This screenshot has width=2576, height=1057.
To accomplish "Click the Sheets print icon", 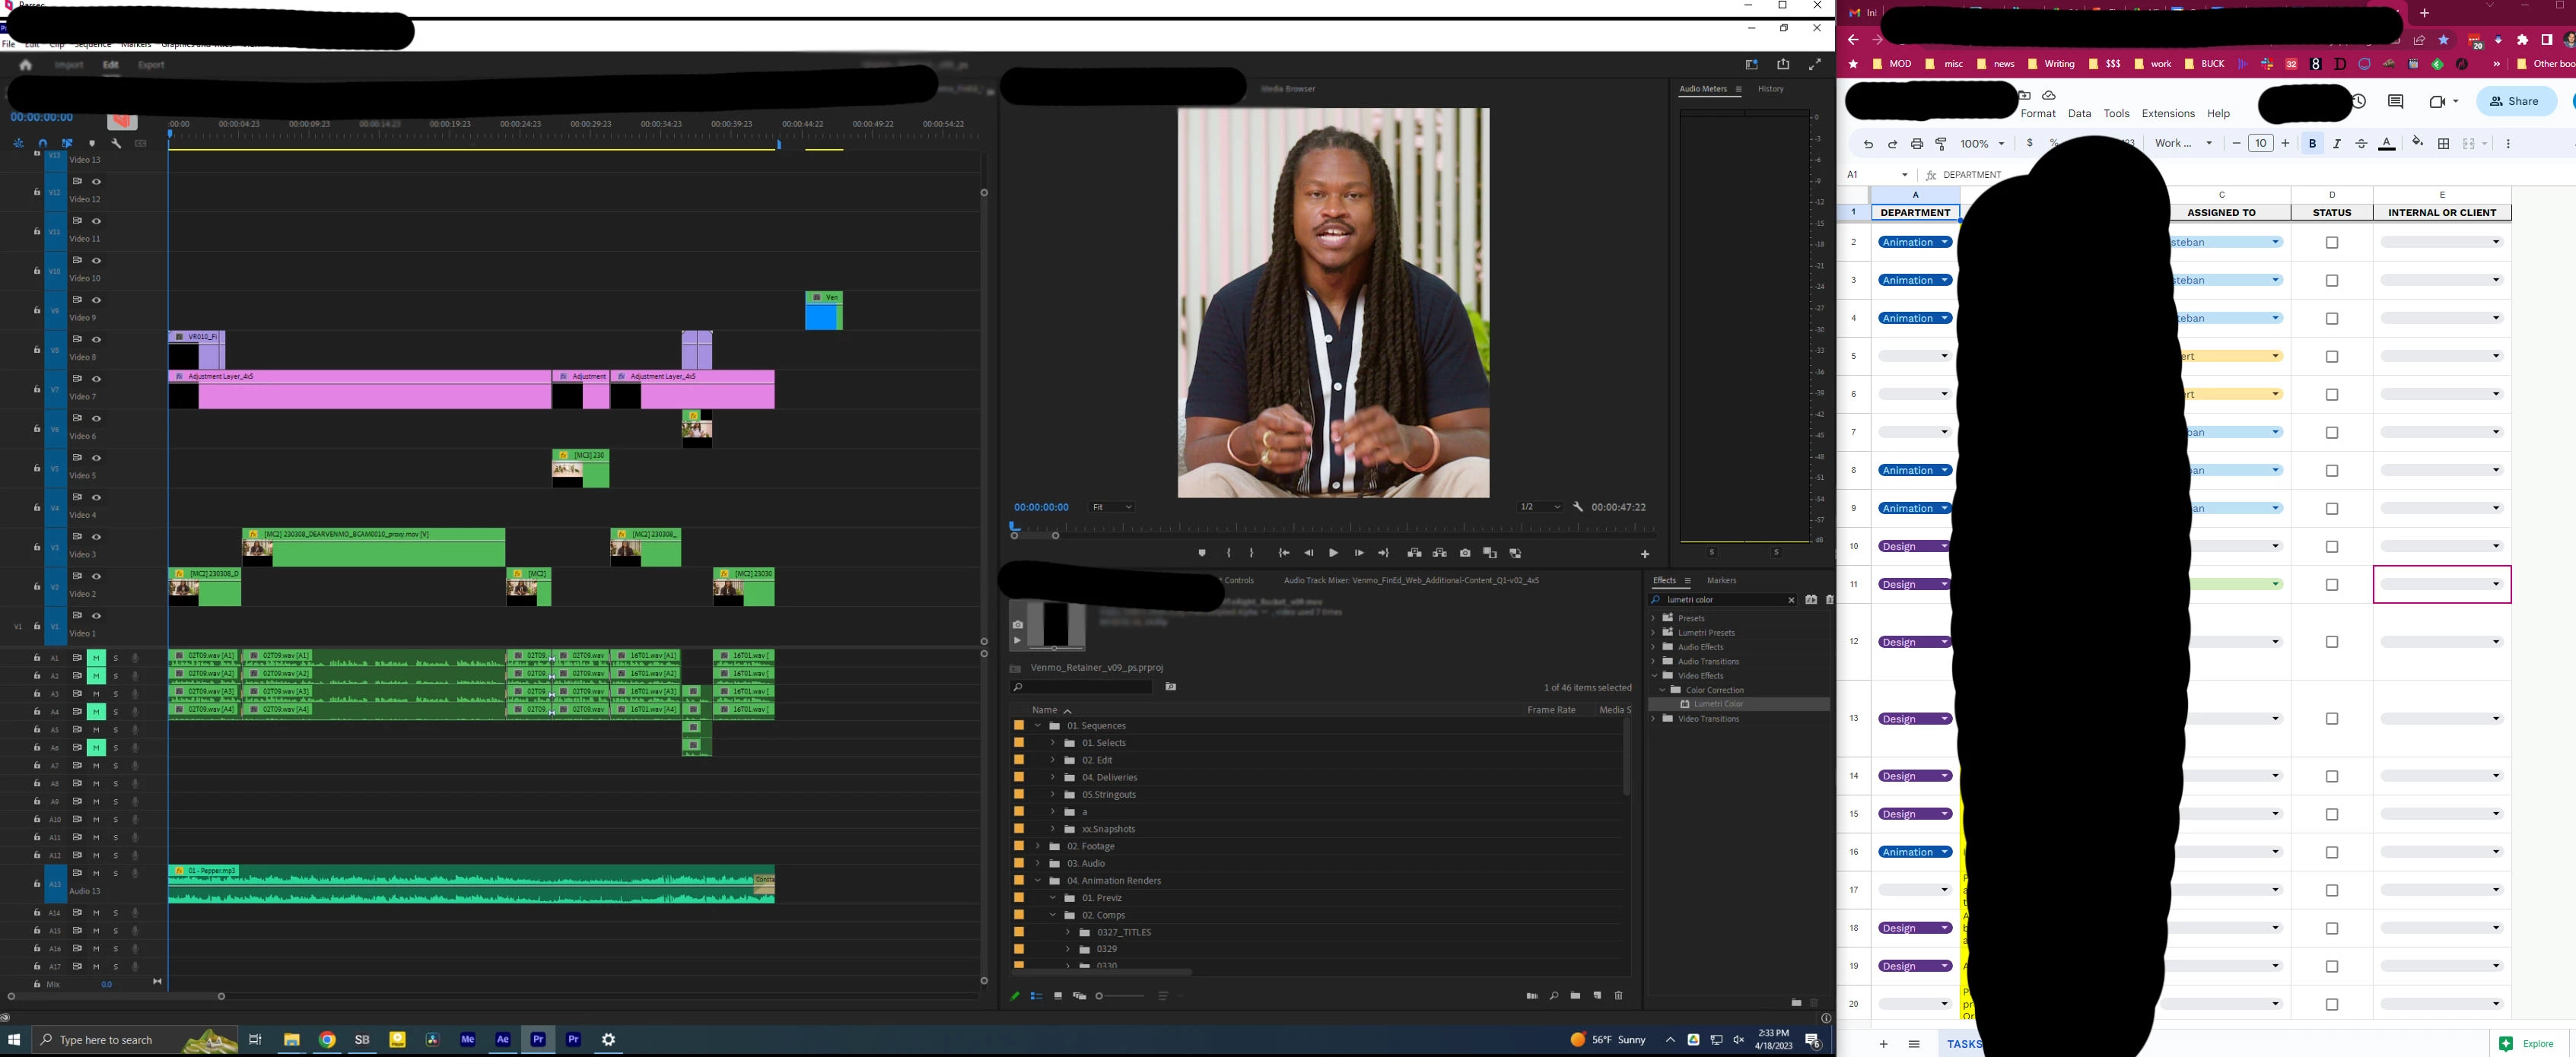I will point(1916,144).
